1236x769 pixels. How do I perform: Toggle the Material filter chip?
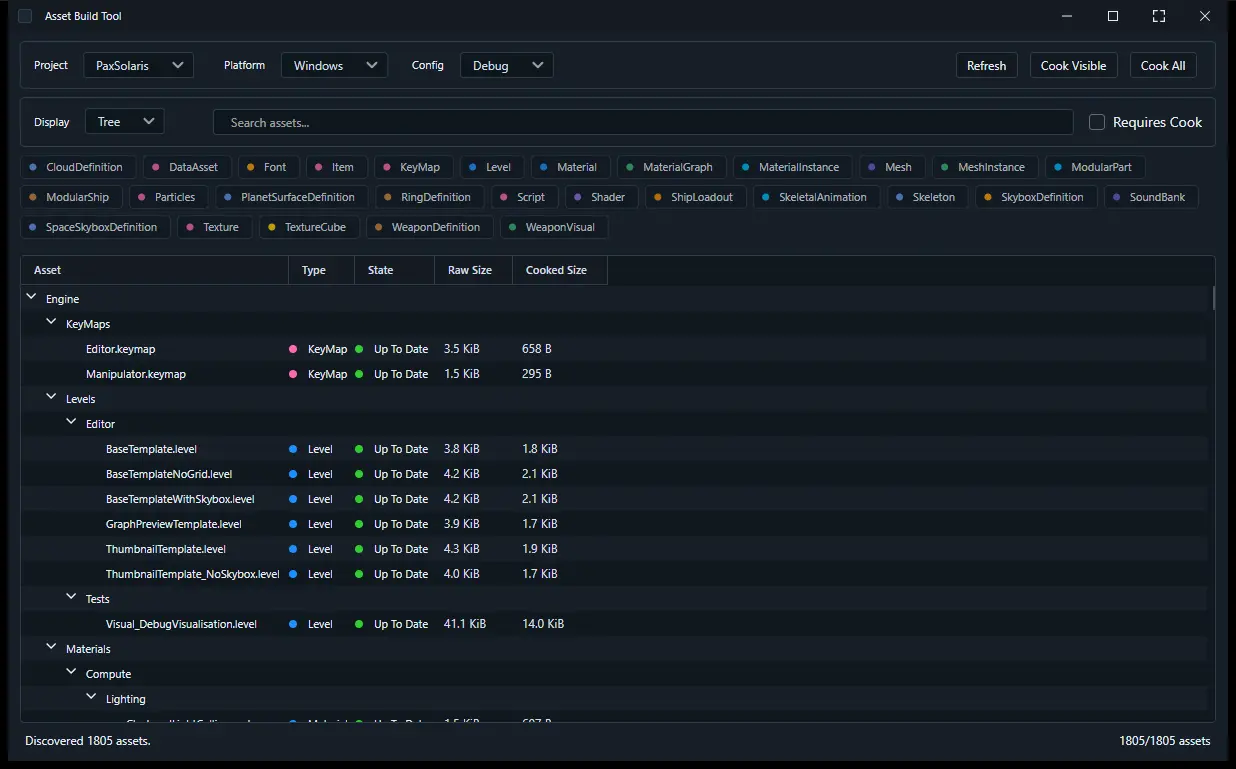point(570,167)
